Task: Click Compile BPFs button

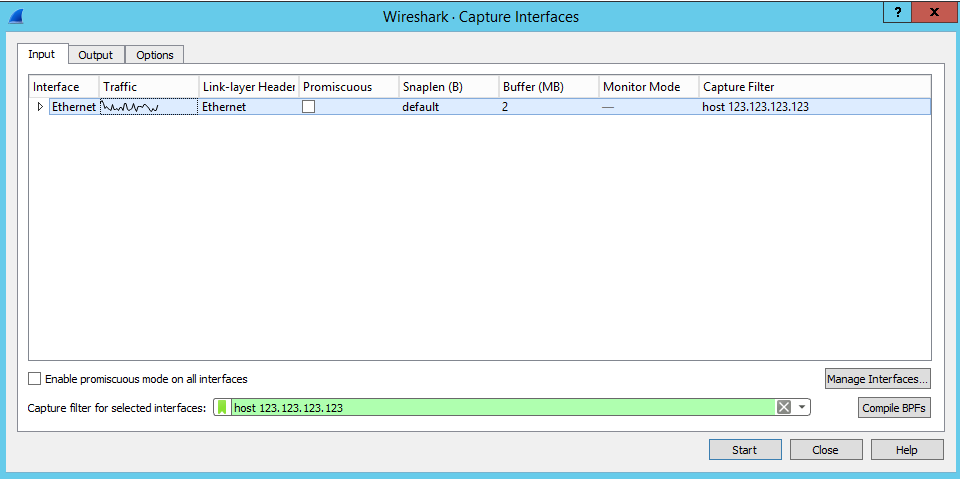Action: pyautogui.click(x=894, y=408)
